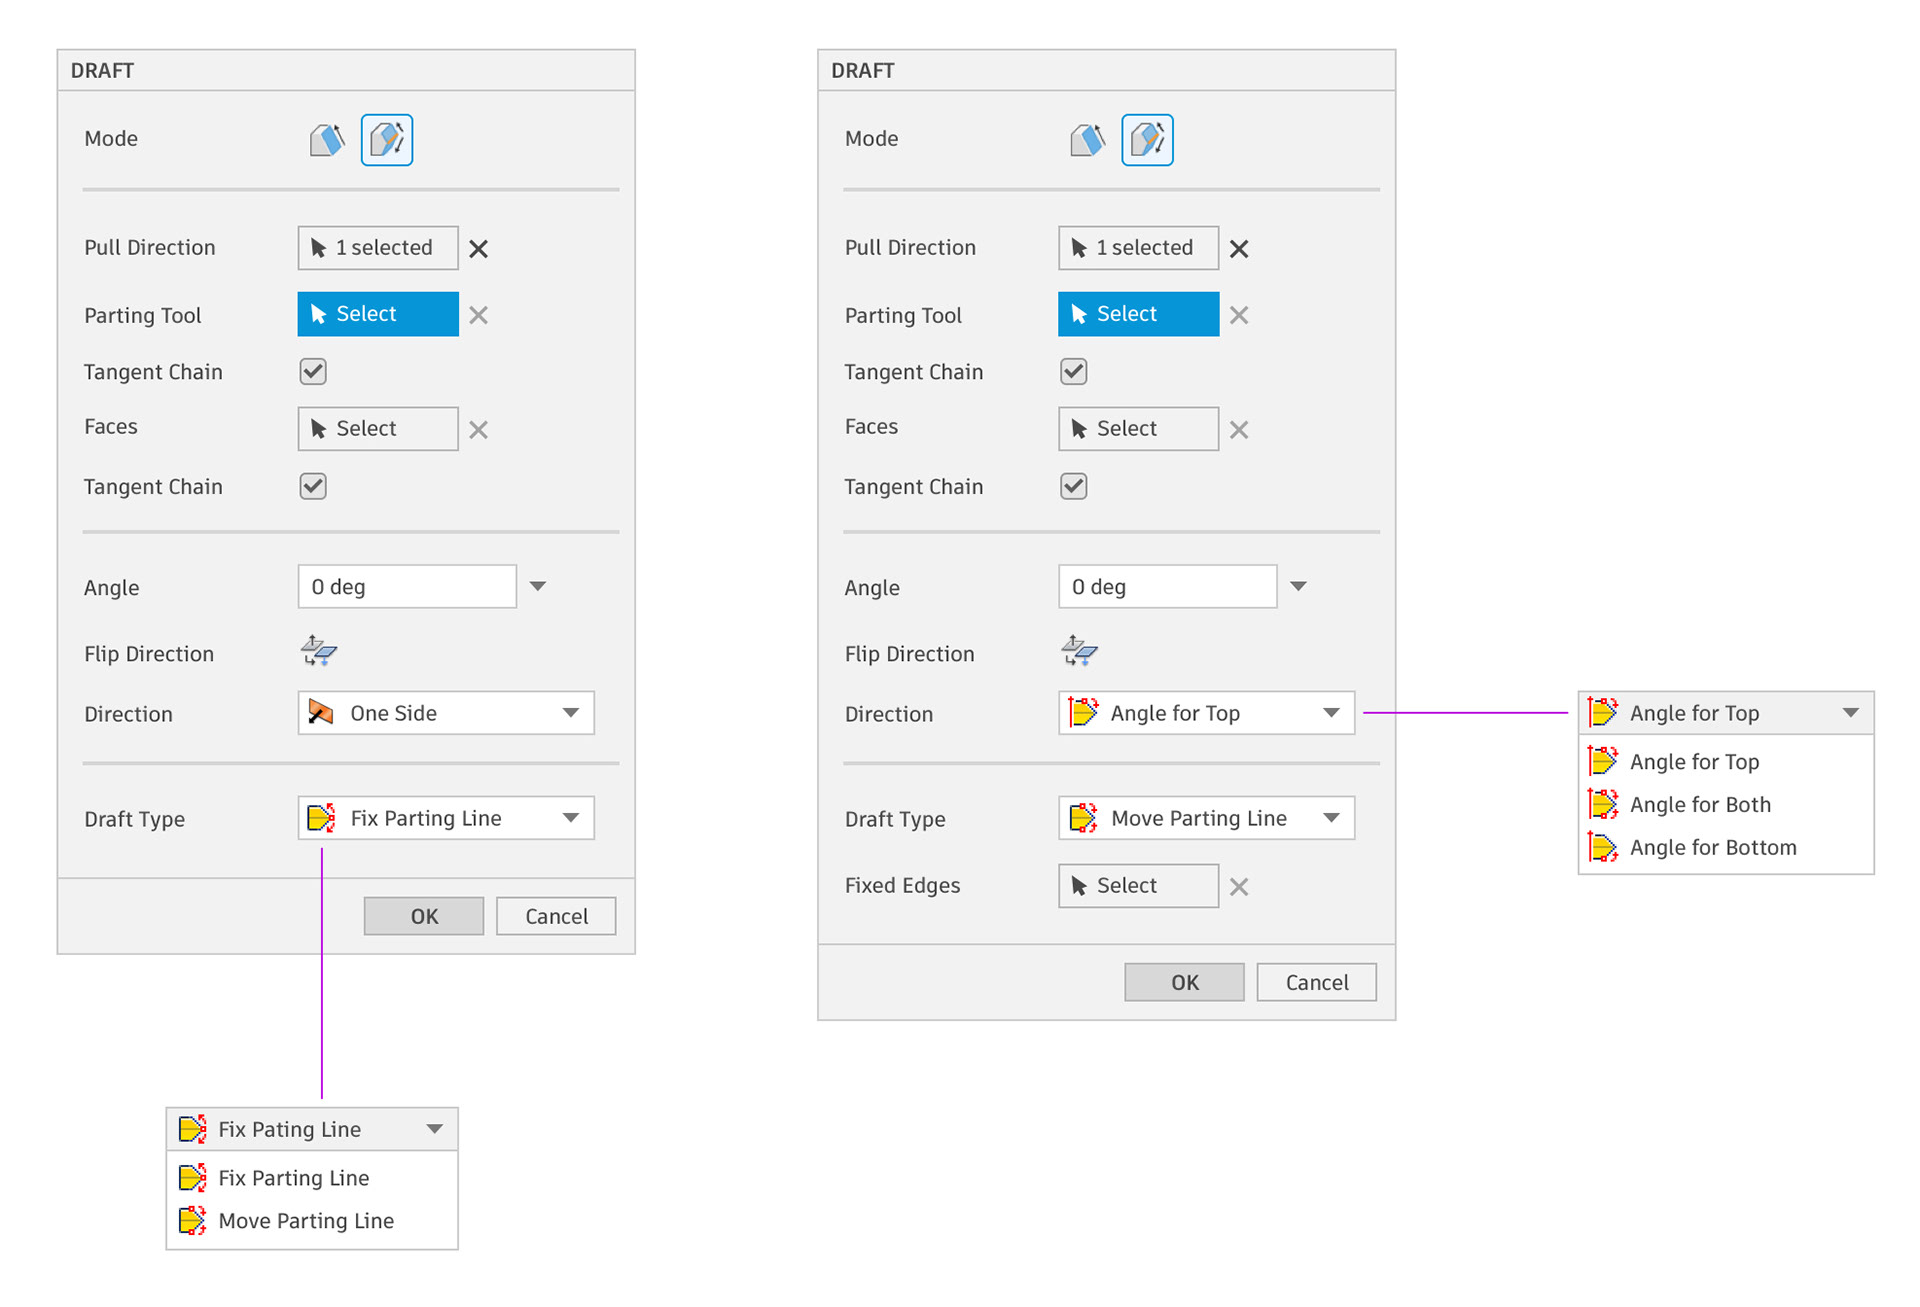Choose Move Parting Line from expanded list
This screenshot has width=1920, height=1307.
click(x=305, y=1221)
